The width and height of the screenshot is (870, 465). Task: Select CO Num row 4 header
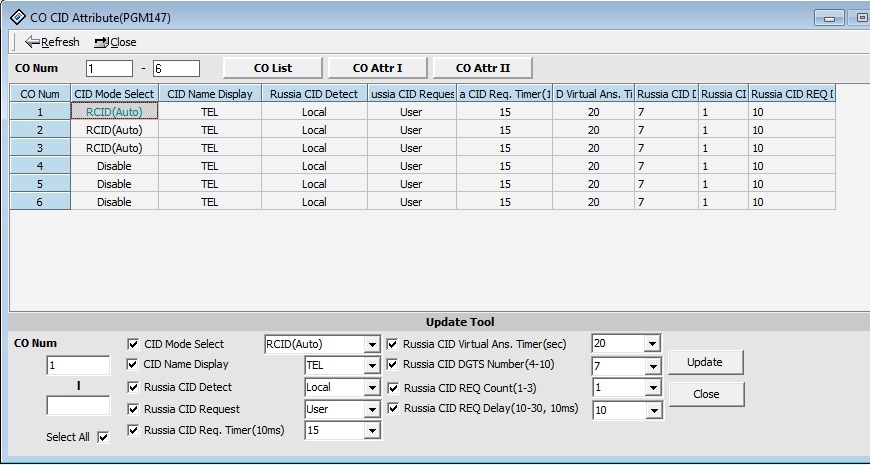click(x=40, y=166)
